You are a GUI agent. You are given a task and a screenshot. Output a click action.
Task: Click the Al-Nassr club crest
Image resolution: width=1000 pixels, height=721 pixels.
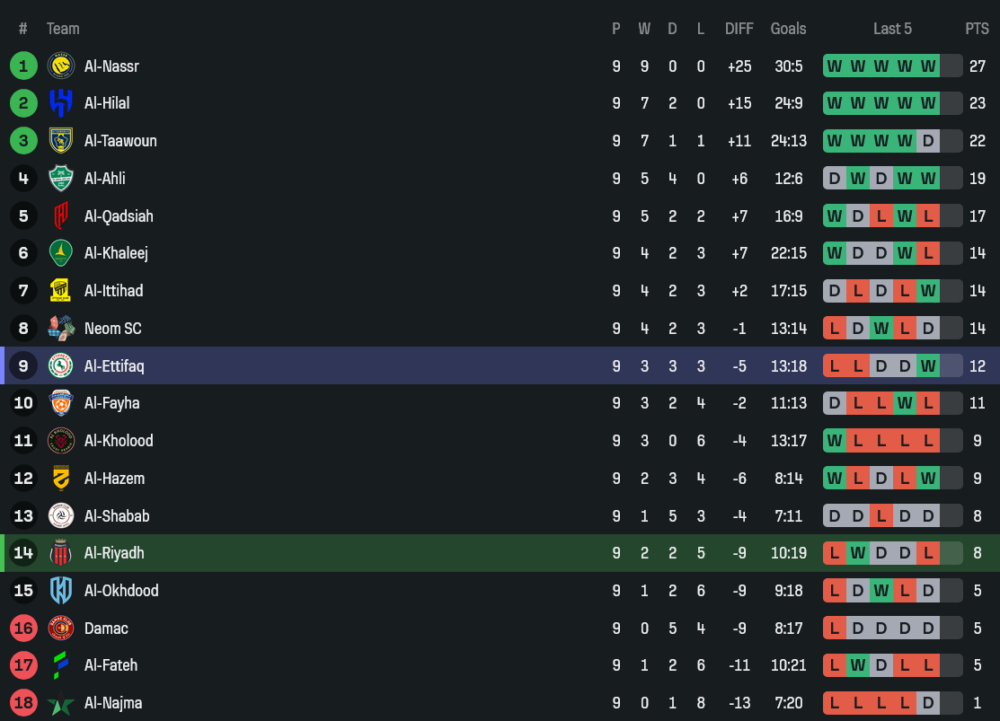(61, 66)
